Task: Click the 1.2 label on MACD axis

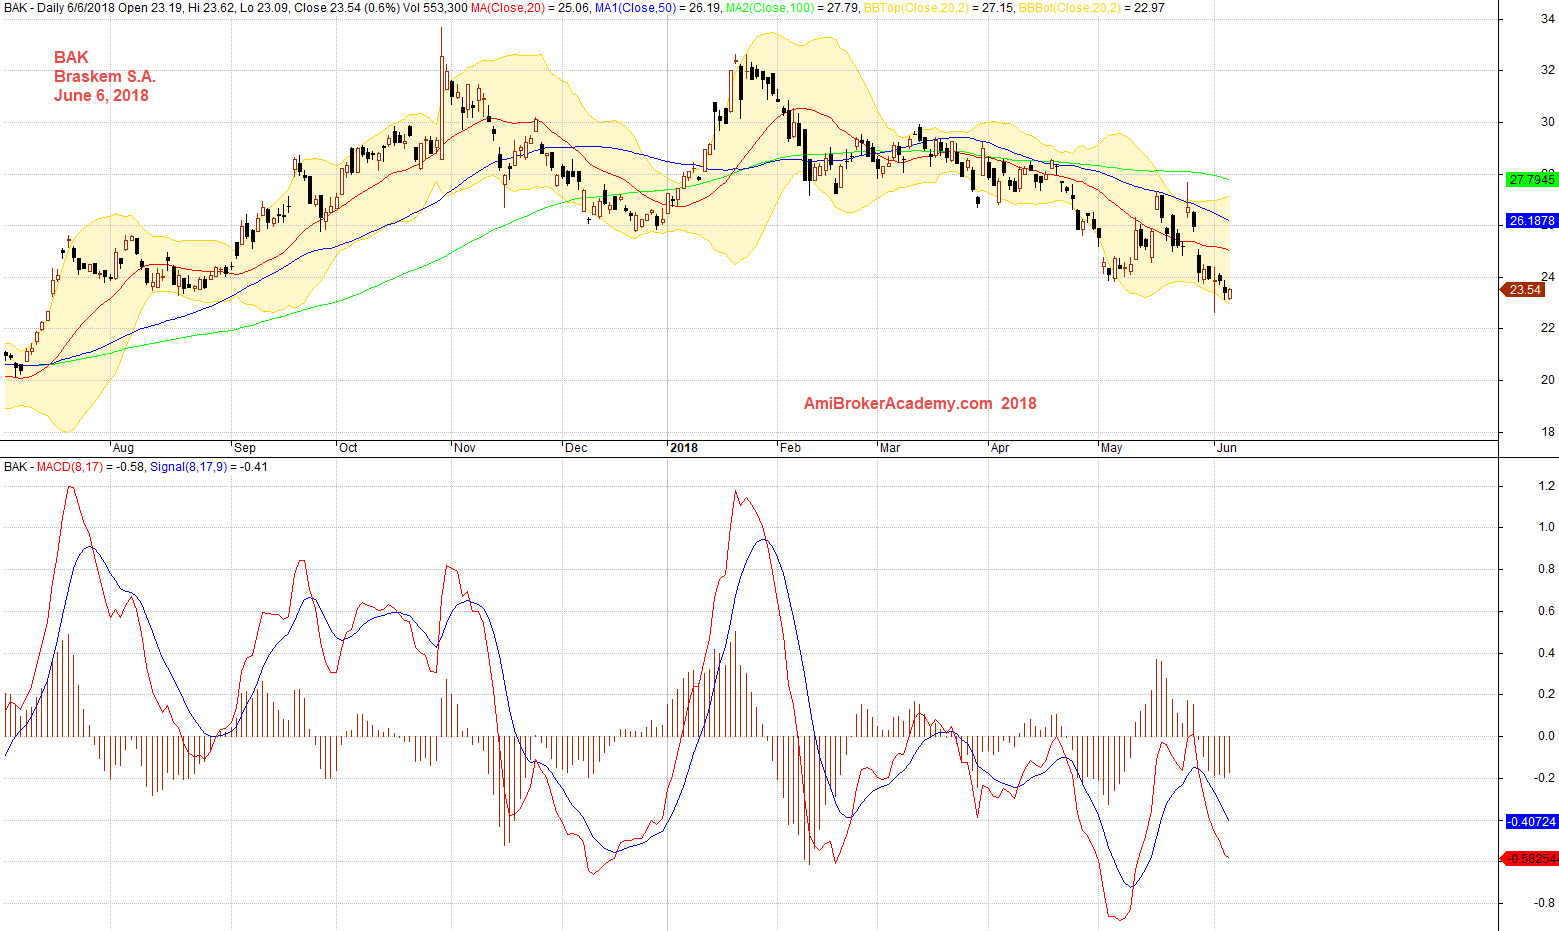Action: click(x=1547, y=486)
